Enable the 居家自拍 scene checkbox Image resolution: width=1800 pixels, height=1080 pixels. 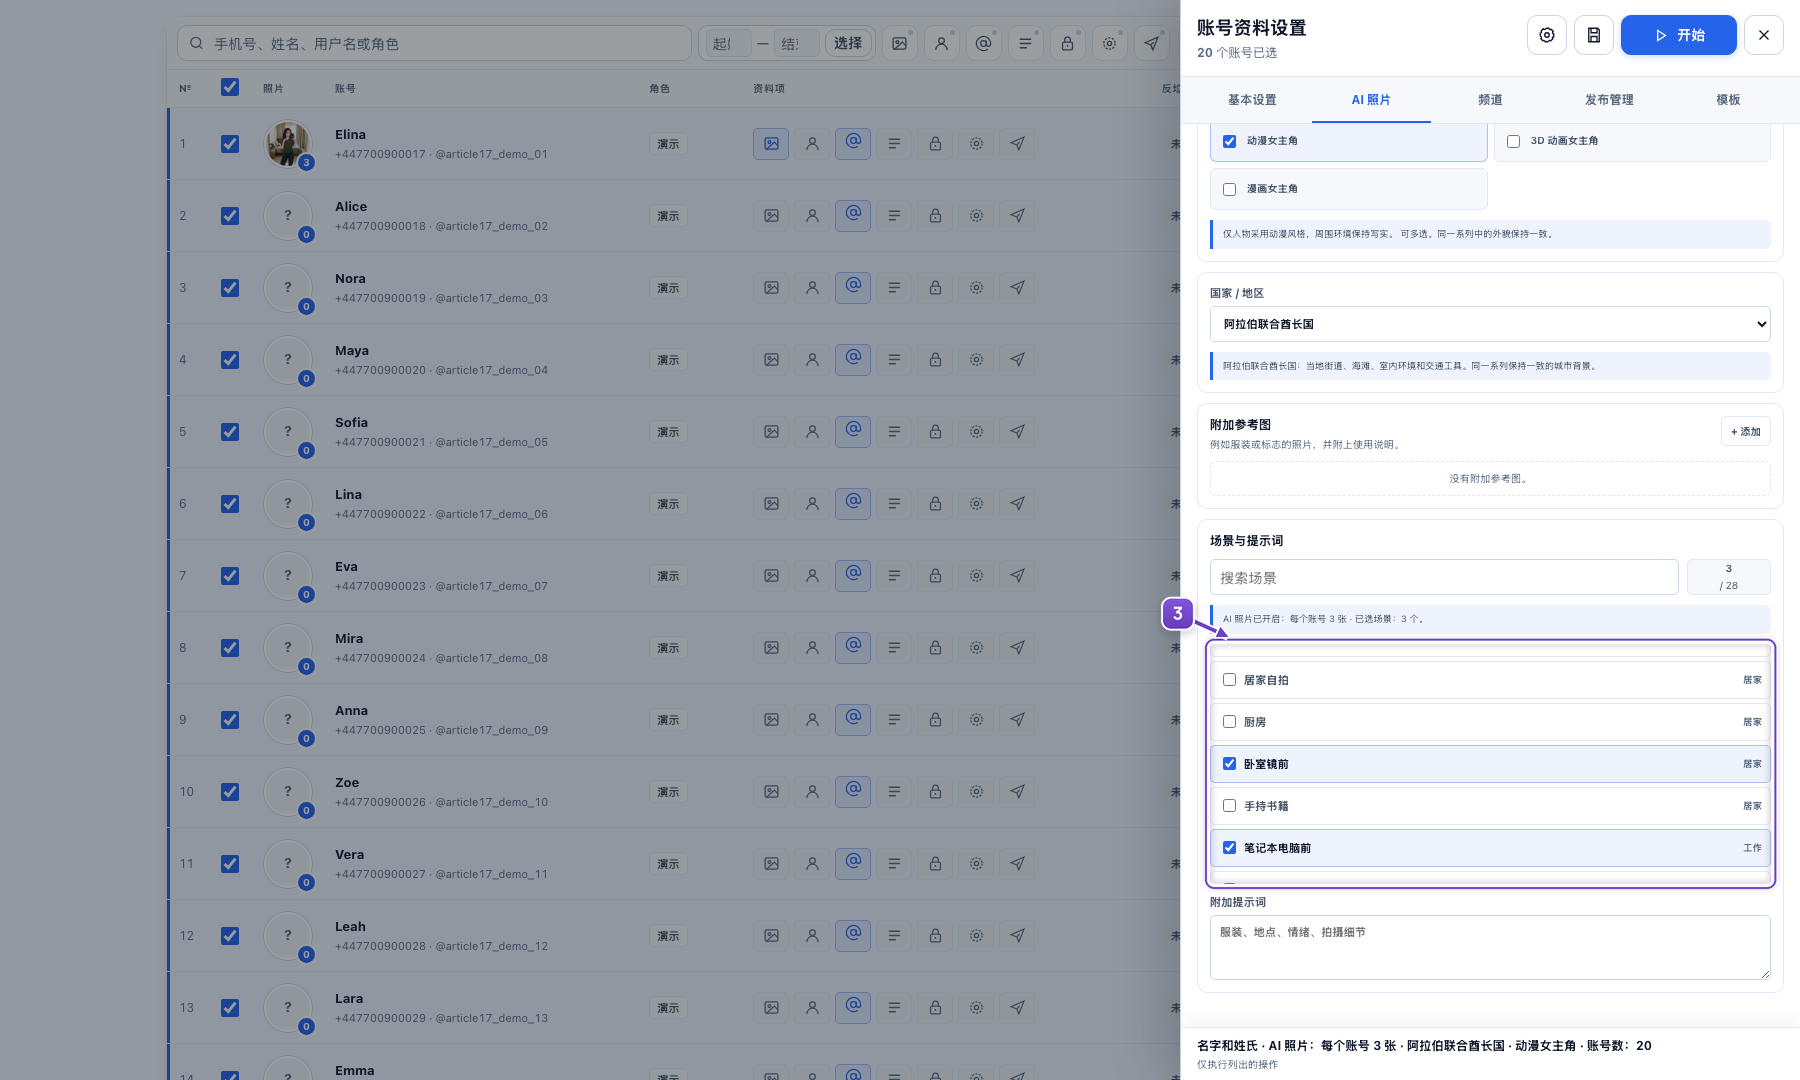(x=1230, y=680)
